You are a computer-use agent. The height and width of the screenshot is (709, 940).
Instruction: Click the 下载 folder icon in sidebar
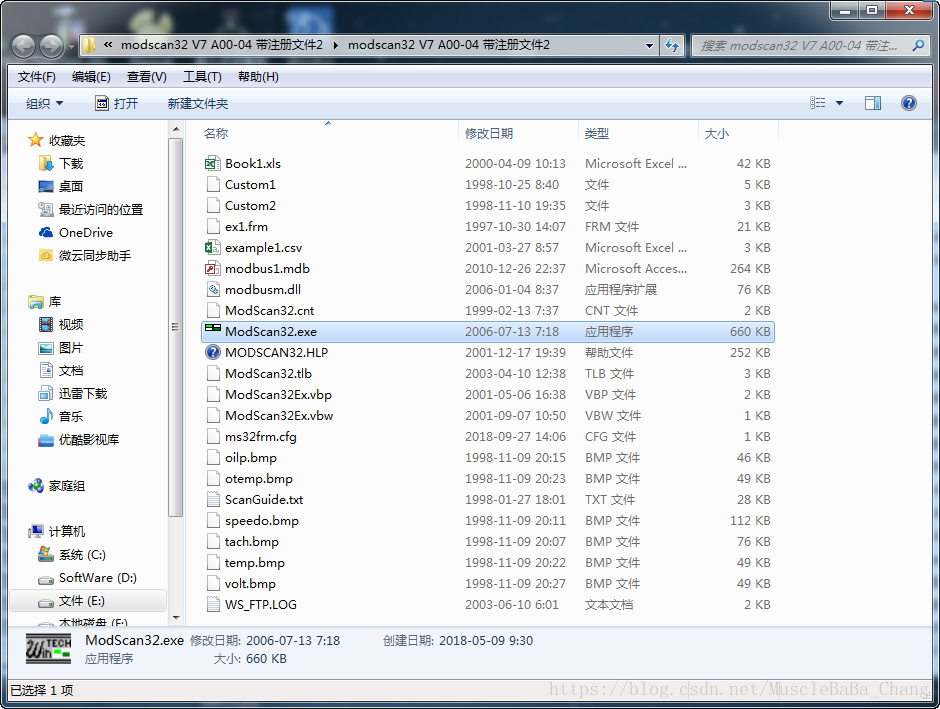46,163
